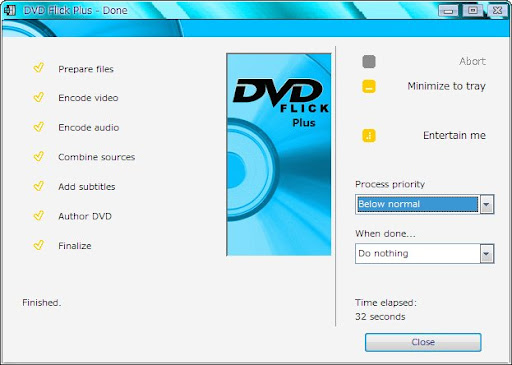The image size is (512, 365).
Task: Click the yellow Minimize to tray icon
Action: (x=369, y=86)
